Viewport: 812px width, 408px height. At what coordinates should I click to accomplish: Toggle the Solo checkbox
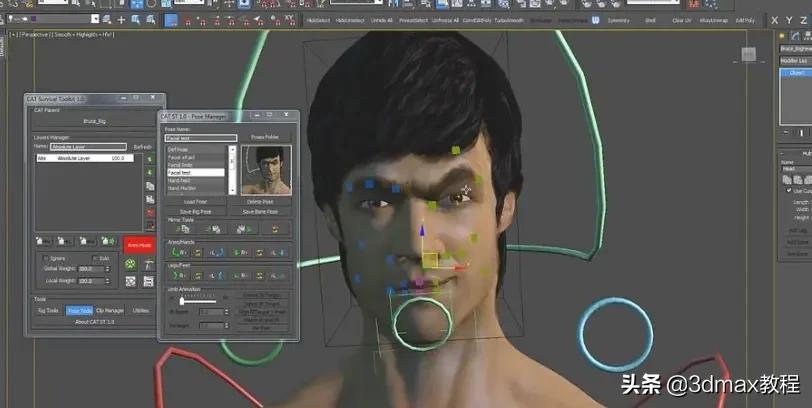(95, 258)
